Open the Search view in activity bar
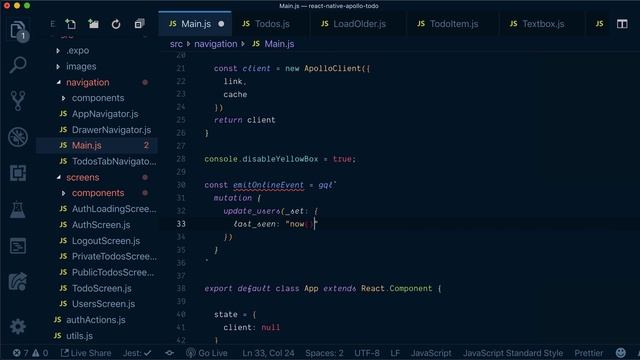This screenshot has height=360, width=640. pos(18,65)
